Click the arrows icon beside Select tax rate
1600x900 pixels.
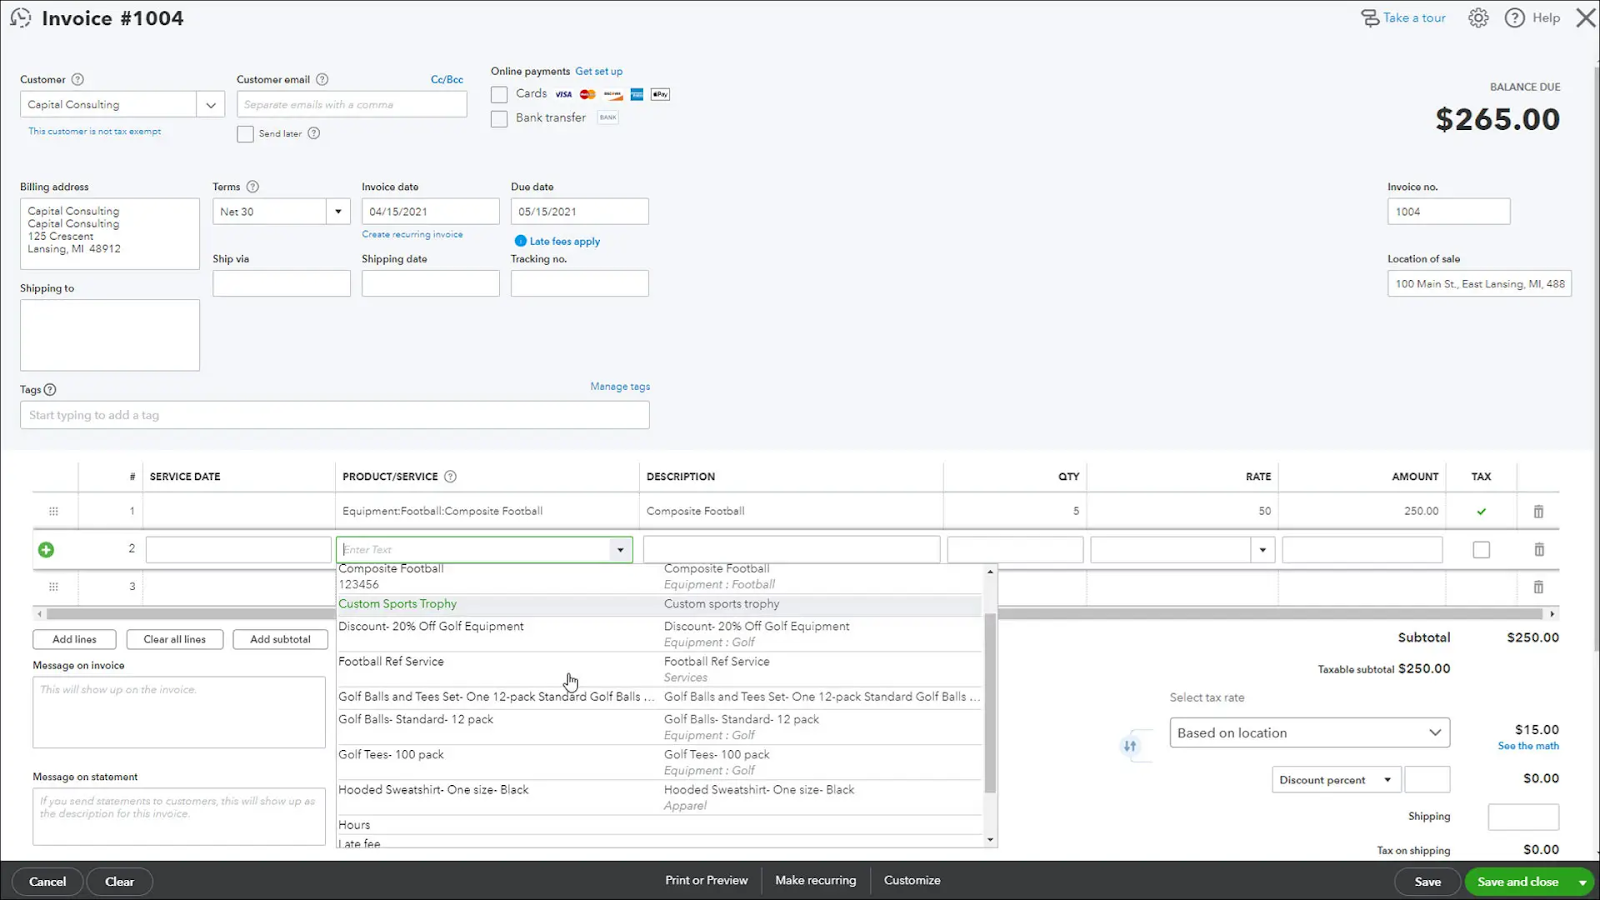(x=1131, y=745)
